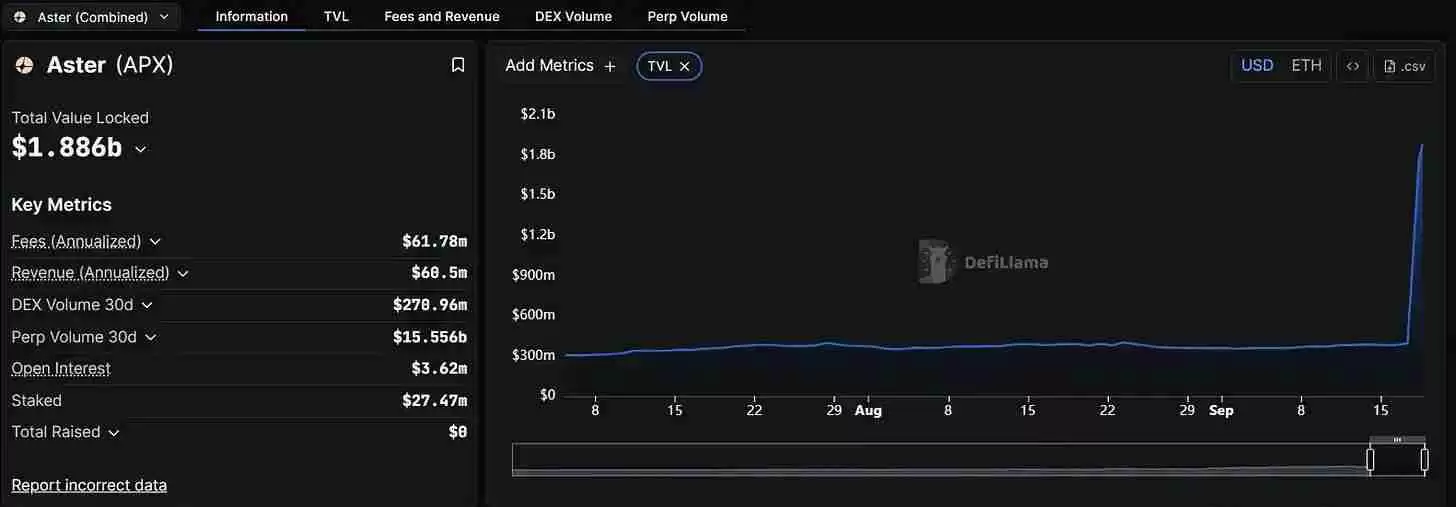Click Add Metrics button

[x=560, y=66]
